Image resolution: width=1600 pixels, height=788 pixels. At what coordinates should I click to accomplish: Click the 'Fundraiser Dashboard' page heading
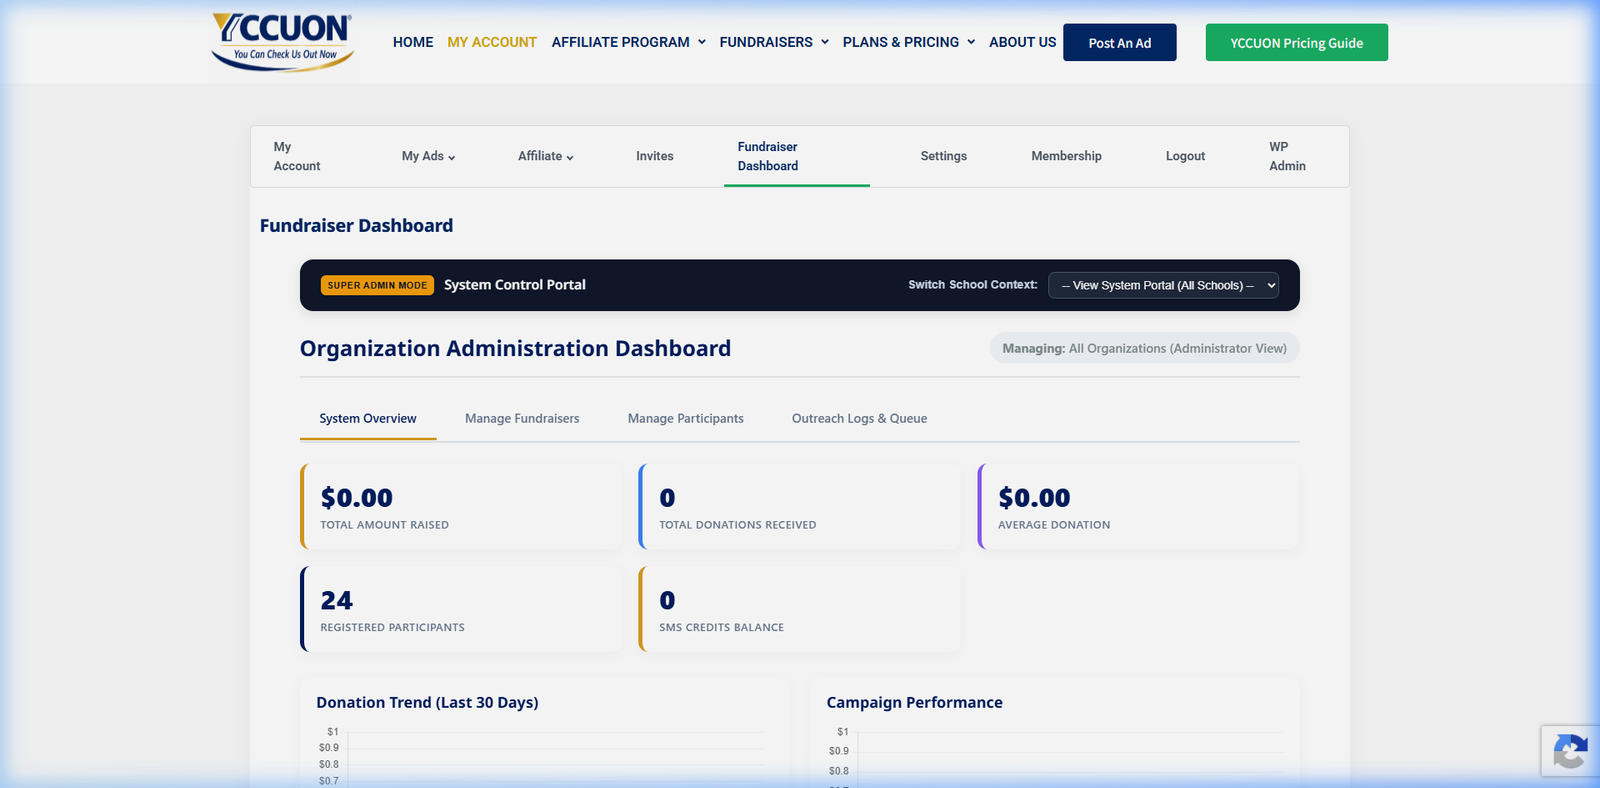(x=356, y=226)
